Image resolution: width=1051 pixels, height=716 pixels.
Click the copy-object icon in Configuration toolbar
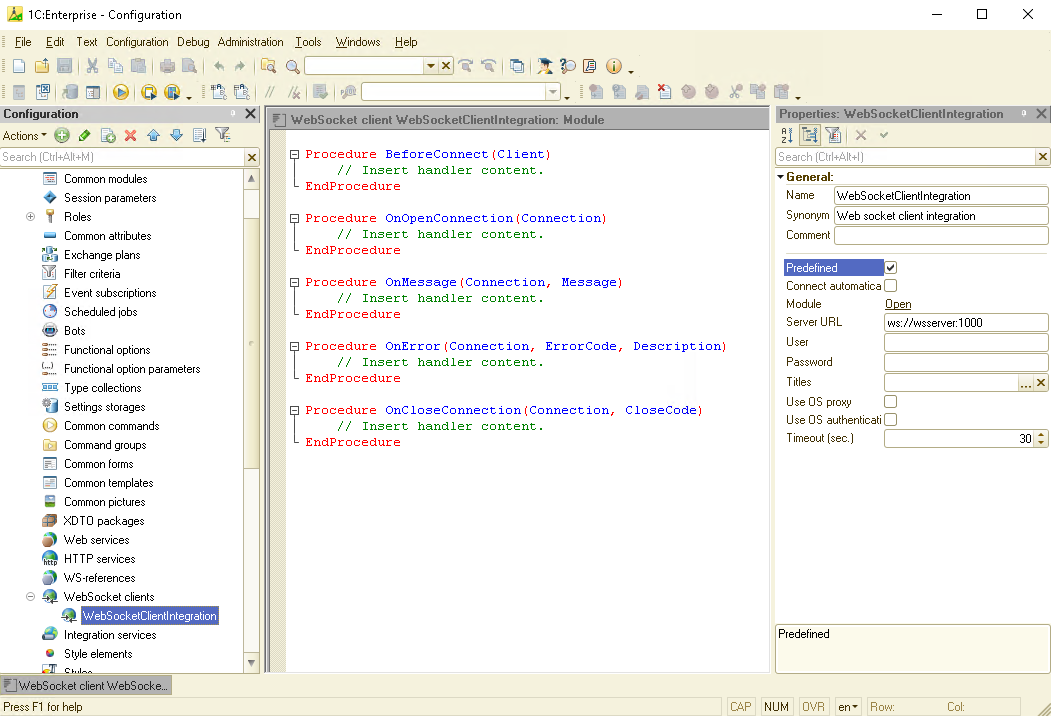click(x=108, y=135)
